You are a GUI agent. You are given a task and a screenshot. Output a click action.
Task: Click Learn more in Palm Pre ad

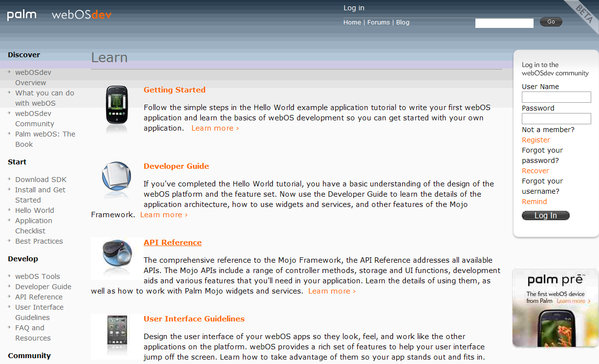(573, 301)
